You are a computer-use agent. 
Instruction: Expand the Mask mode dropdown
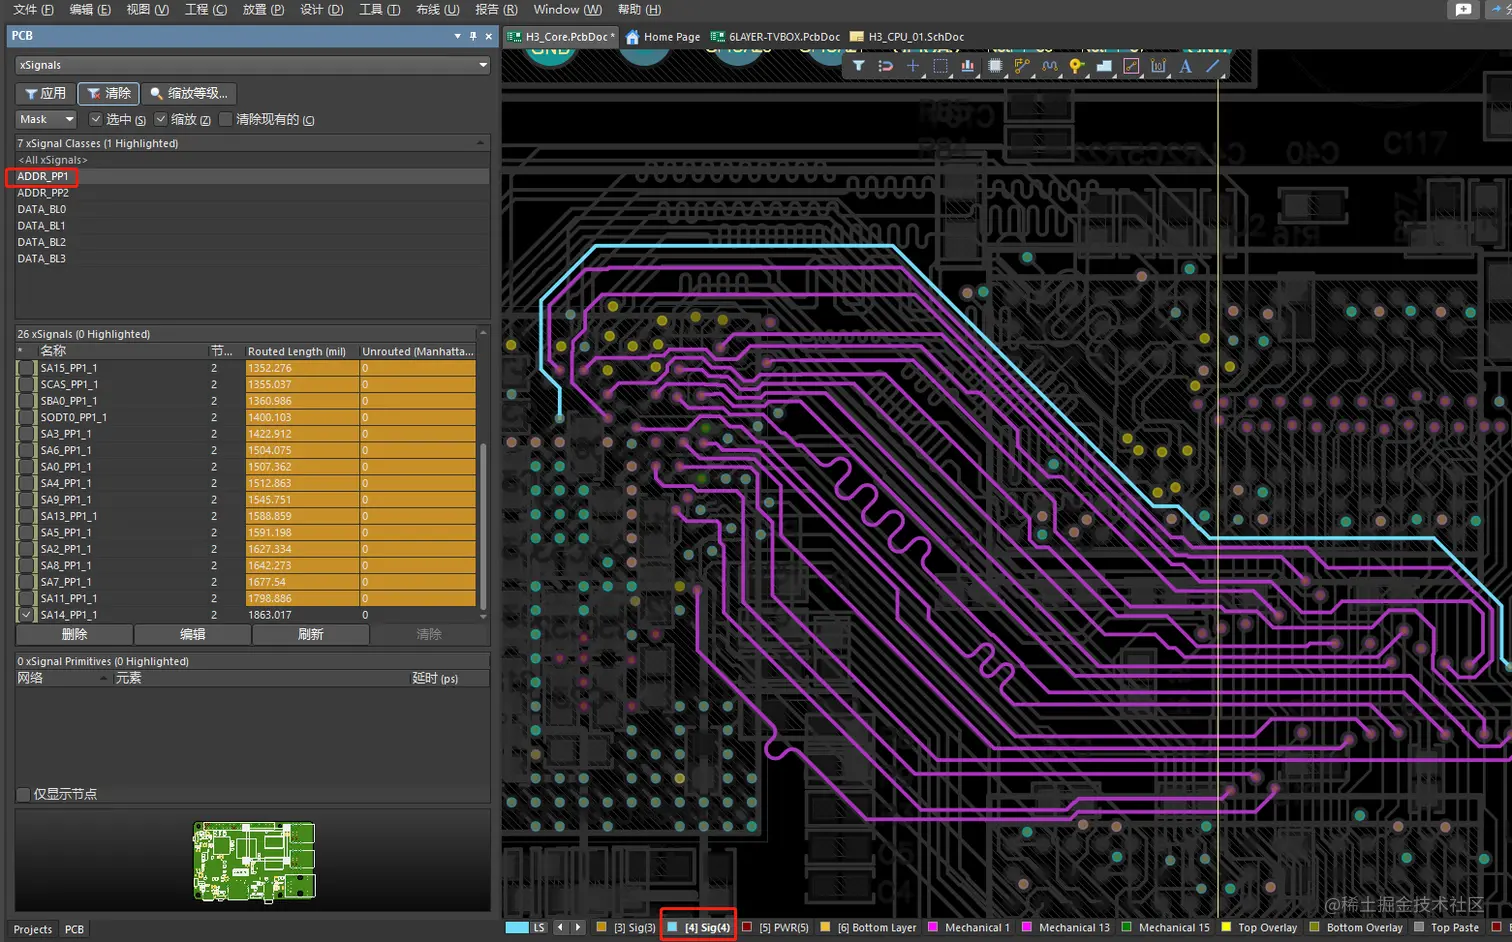click(69, 119)
